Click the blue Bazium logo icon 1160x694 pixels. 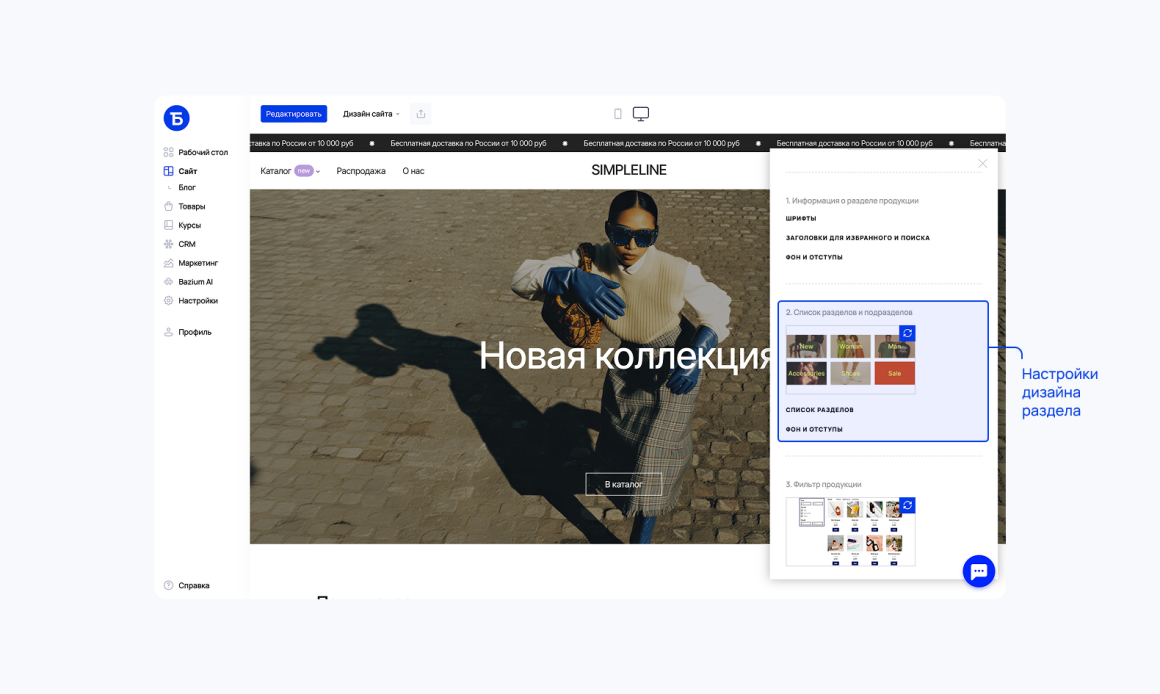176,118
